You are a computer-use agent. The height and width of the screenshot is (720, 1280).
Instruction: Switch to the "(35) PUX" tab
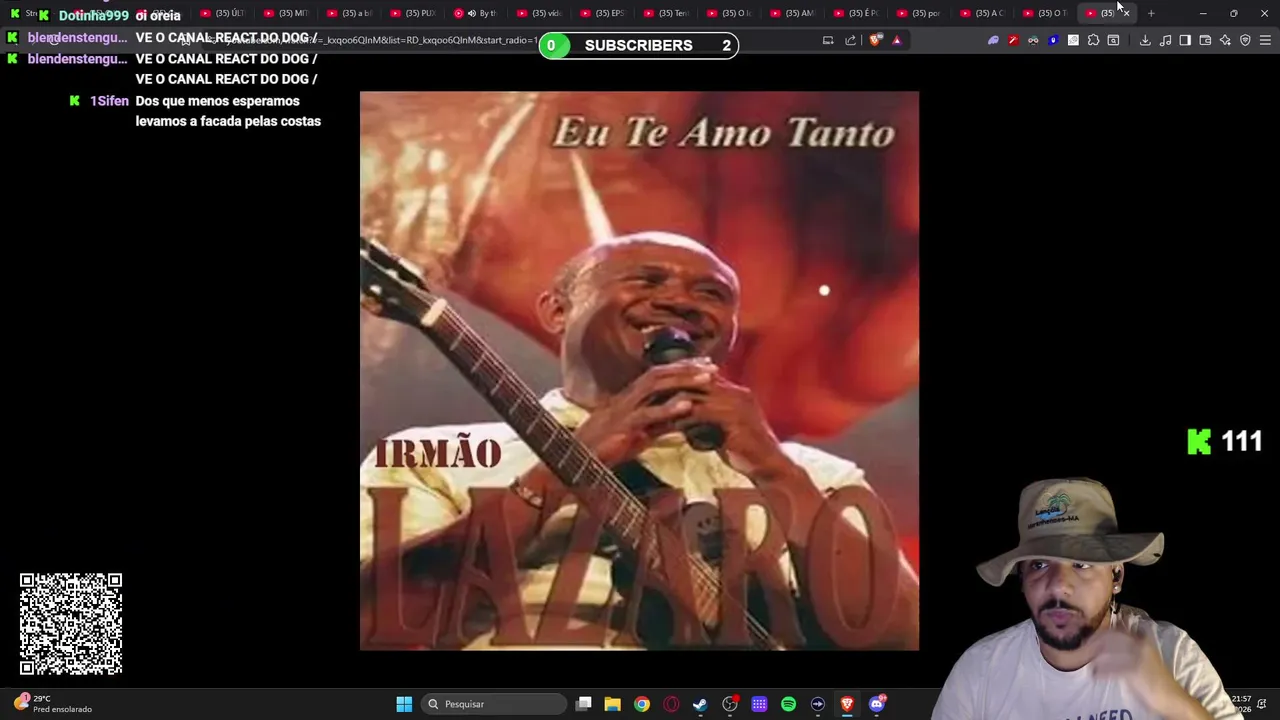tap(414, 13)
